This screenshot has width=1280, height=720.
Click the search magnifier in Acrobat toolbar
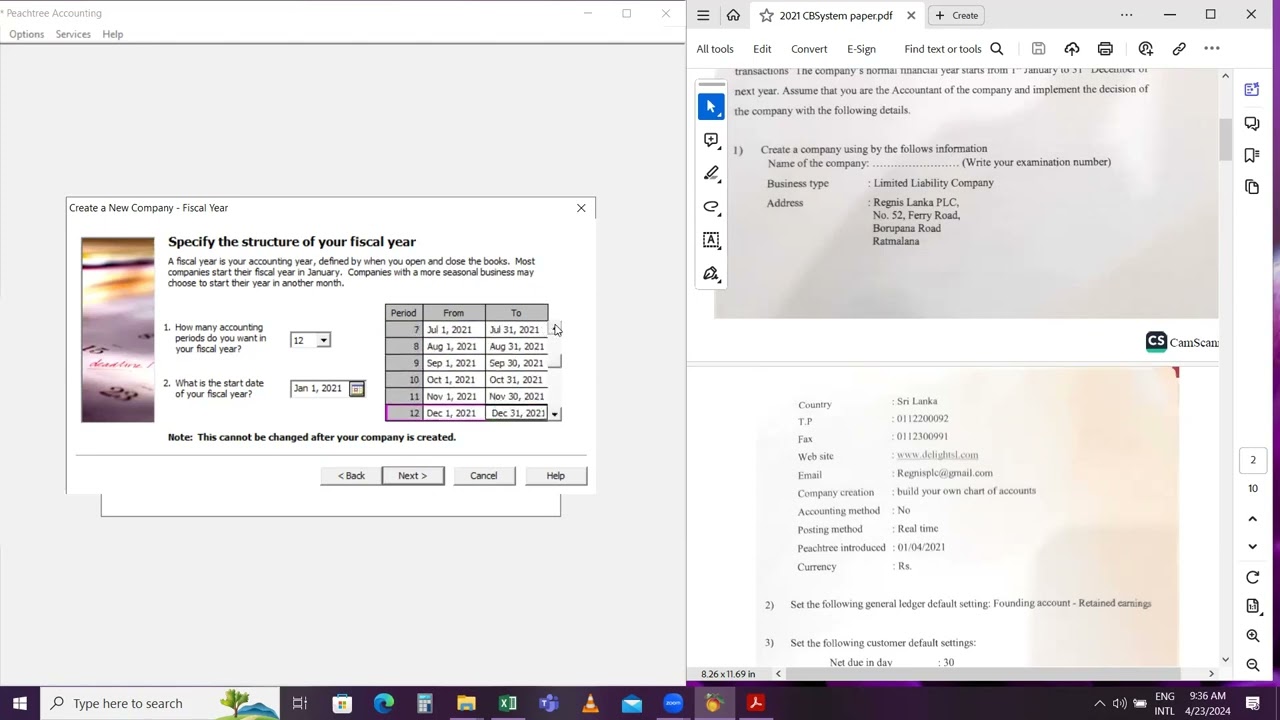click(x=996, y=49)
